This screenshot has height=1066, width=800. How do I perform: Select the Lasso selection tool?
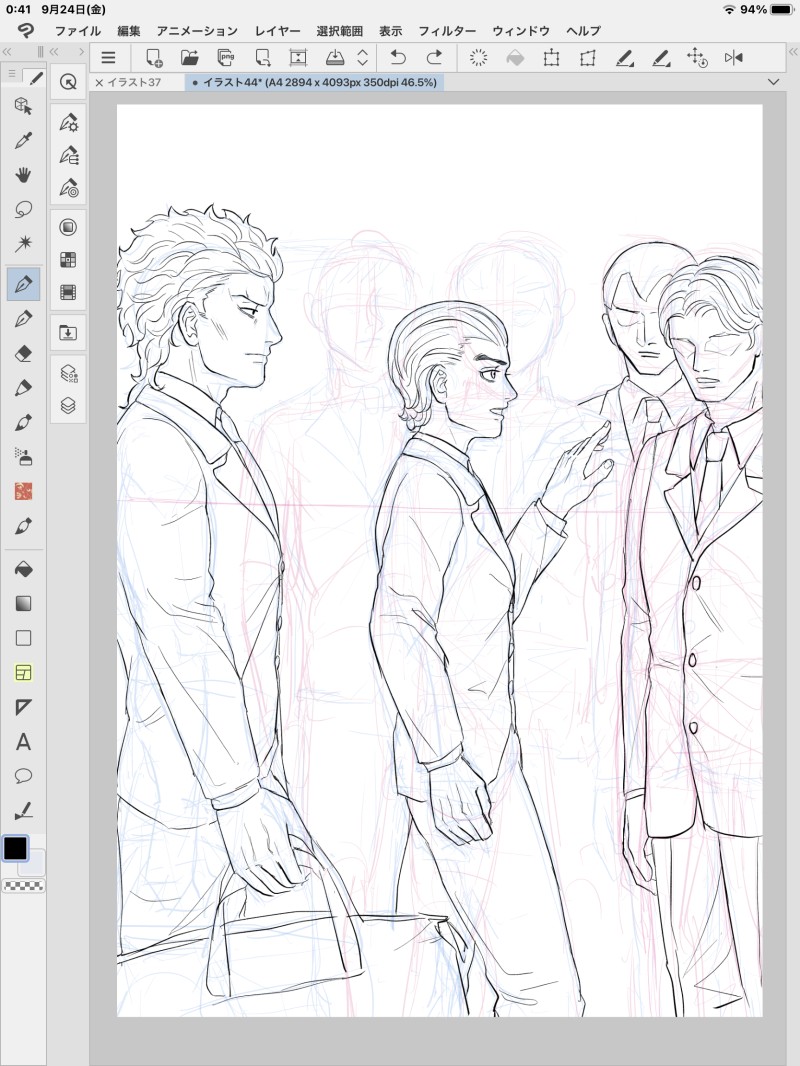(x=23, y=209)
